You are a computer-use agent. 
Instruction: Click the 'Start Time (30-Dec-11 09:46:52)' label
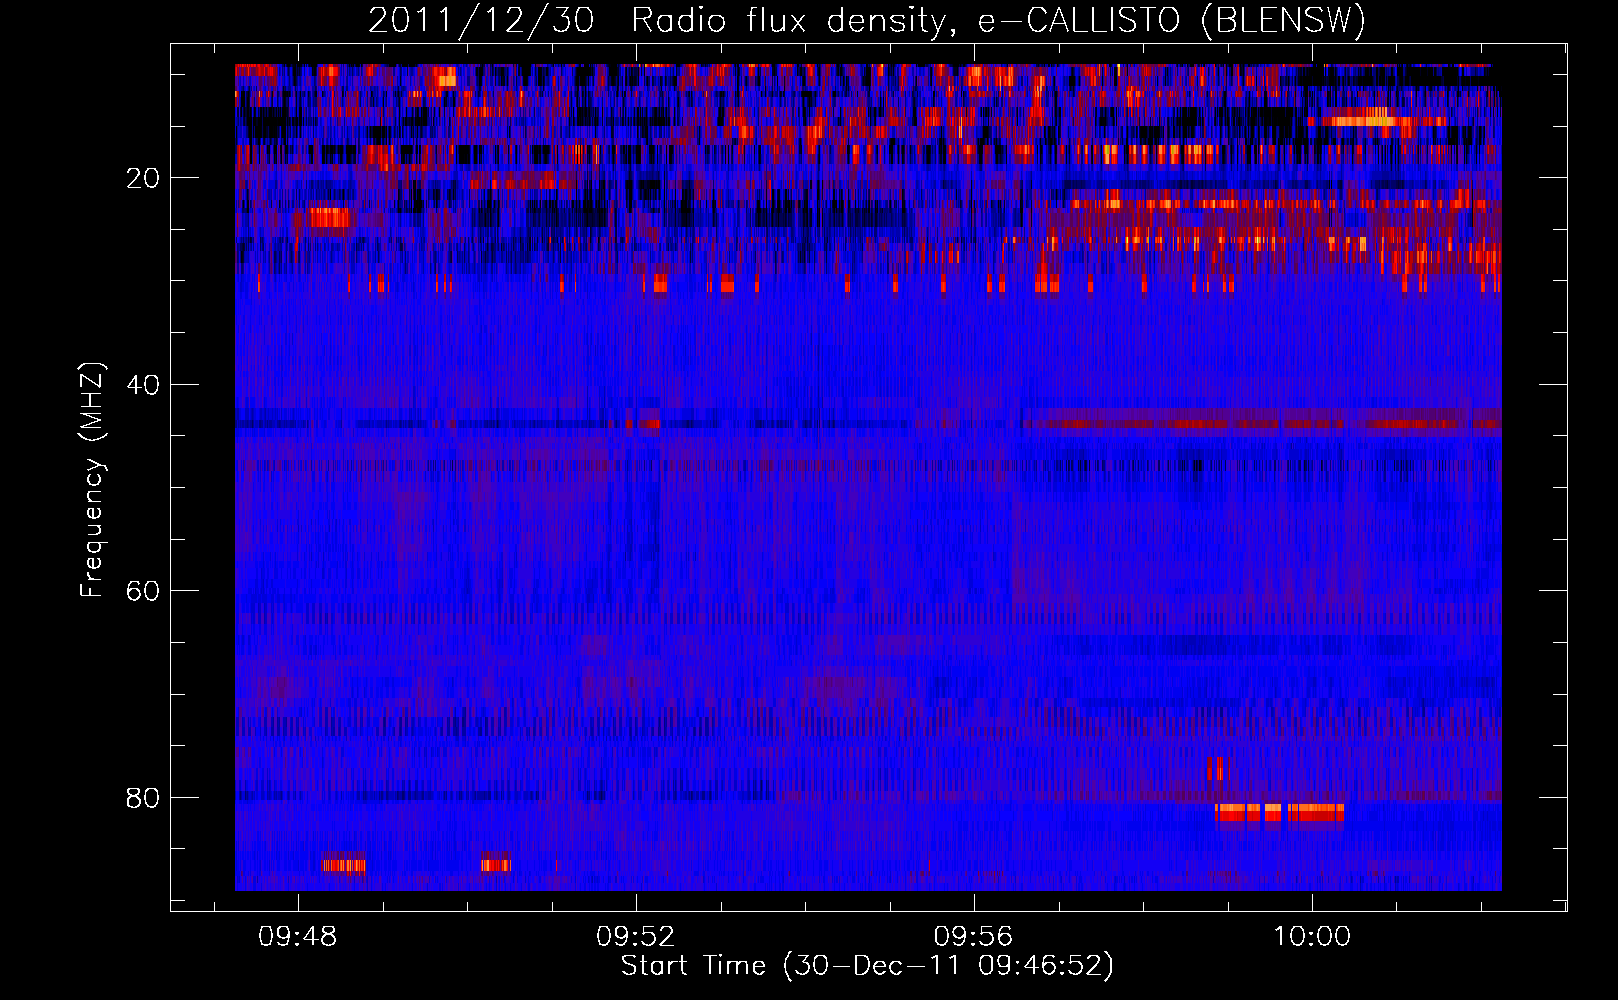(x=867, y=966)
